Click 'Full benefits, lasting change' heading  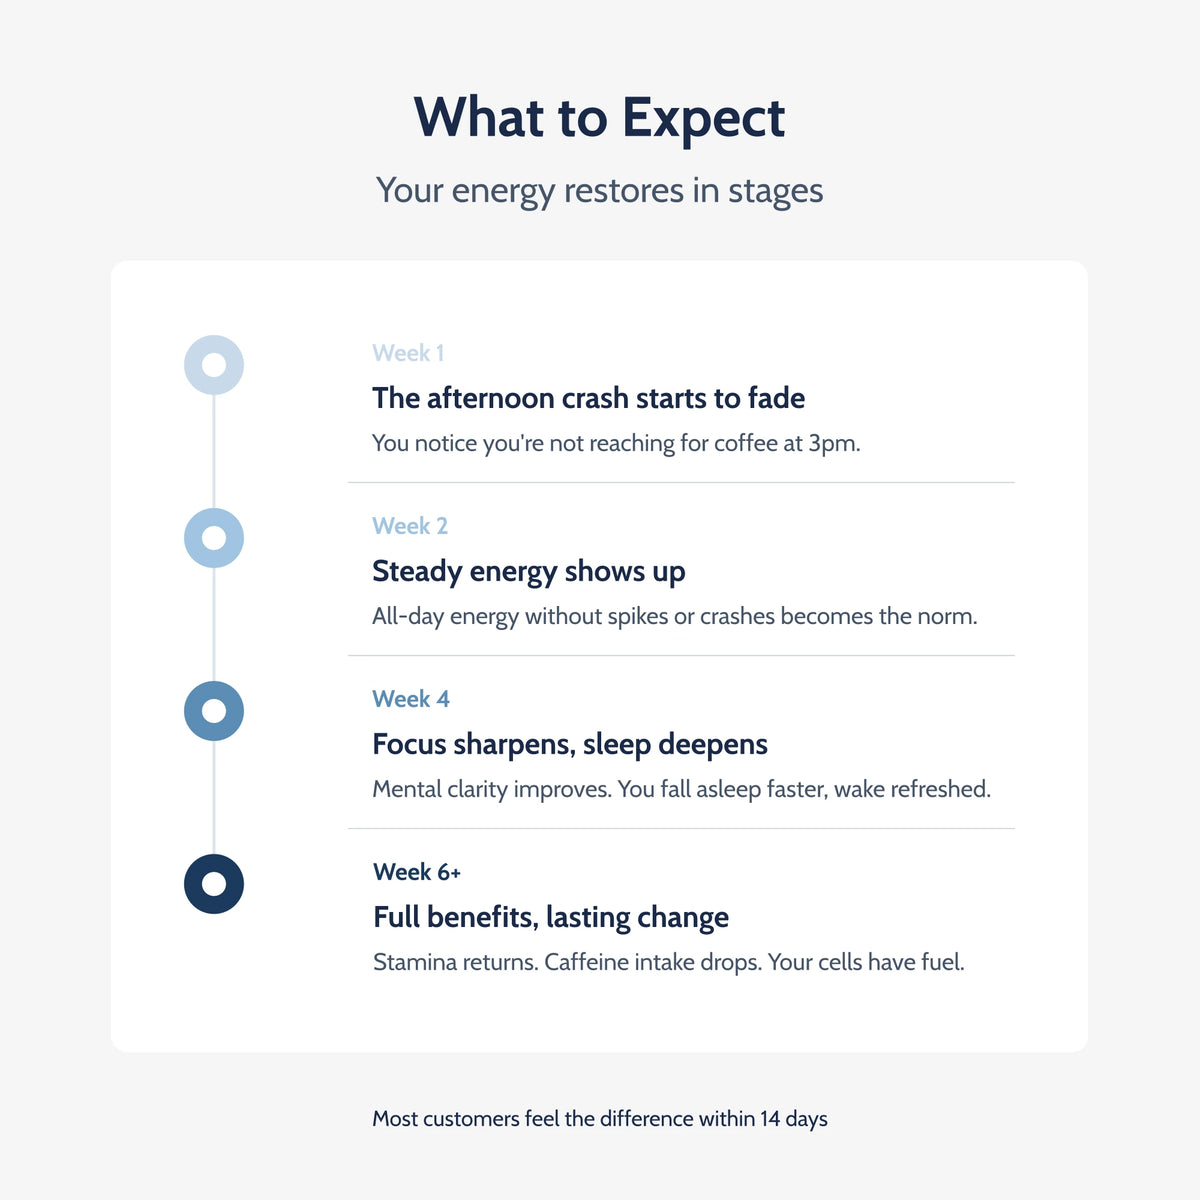click(551, 918)
